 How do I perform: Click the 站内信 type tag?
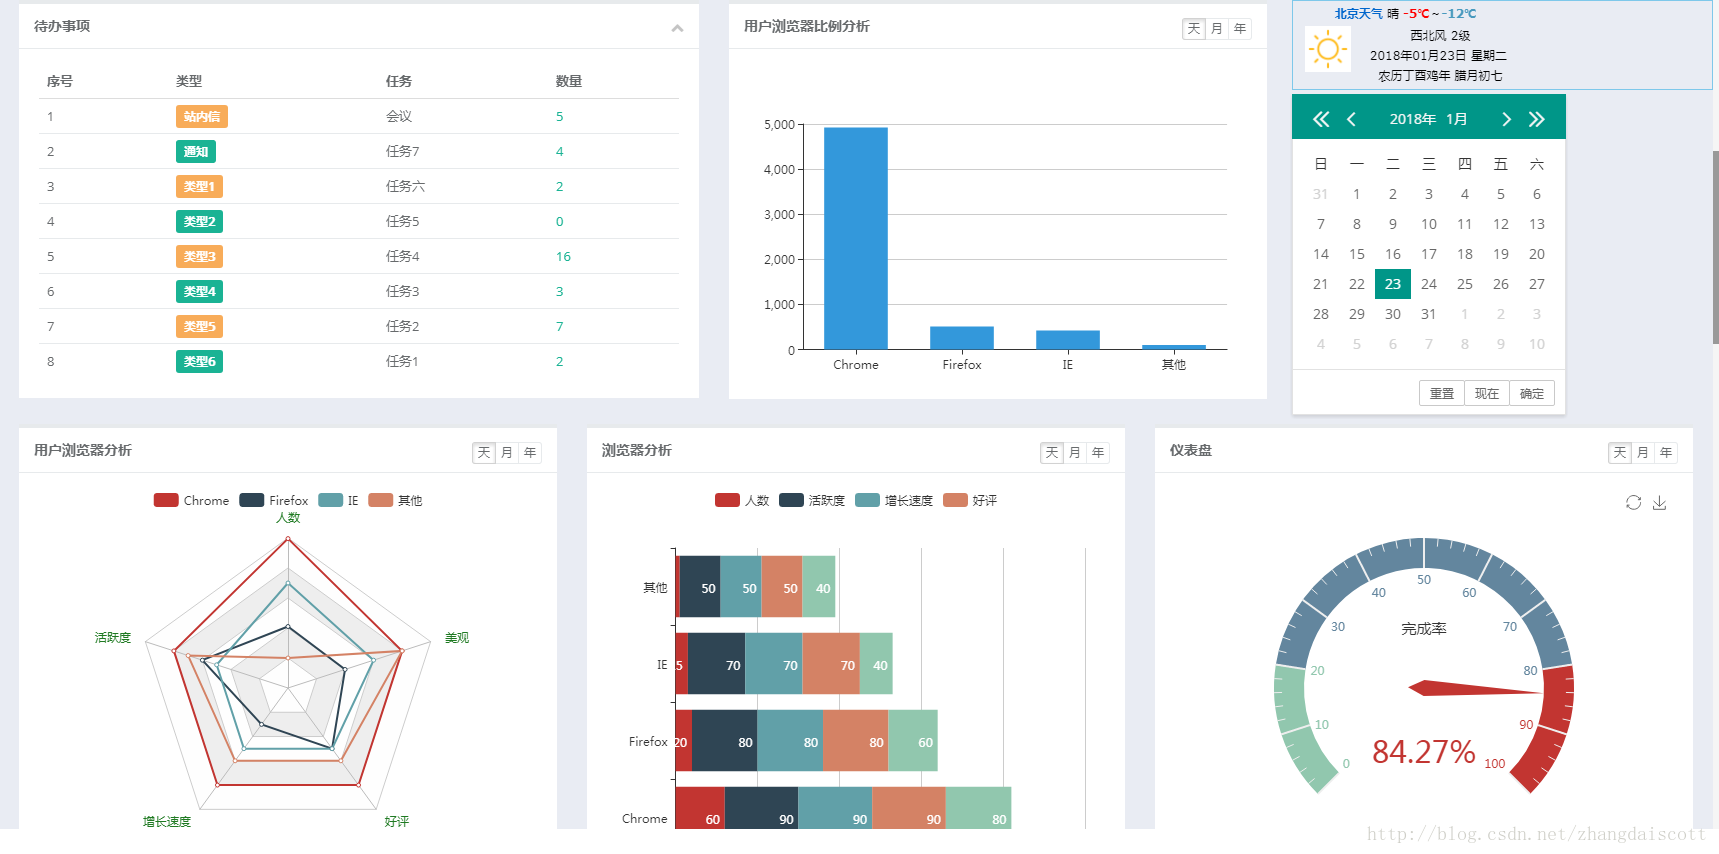point(202,117)
